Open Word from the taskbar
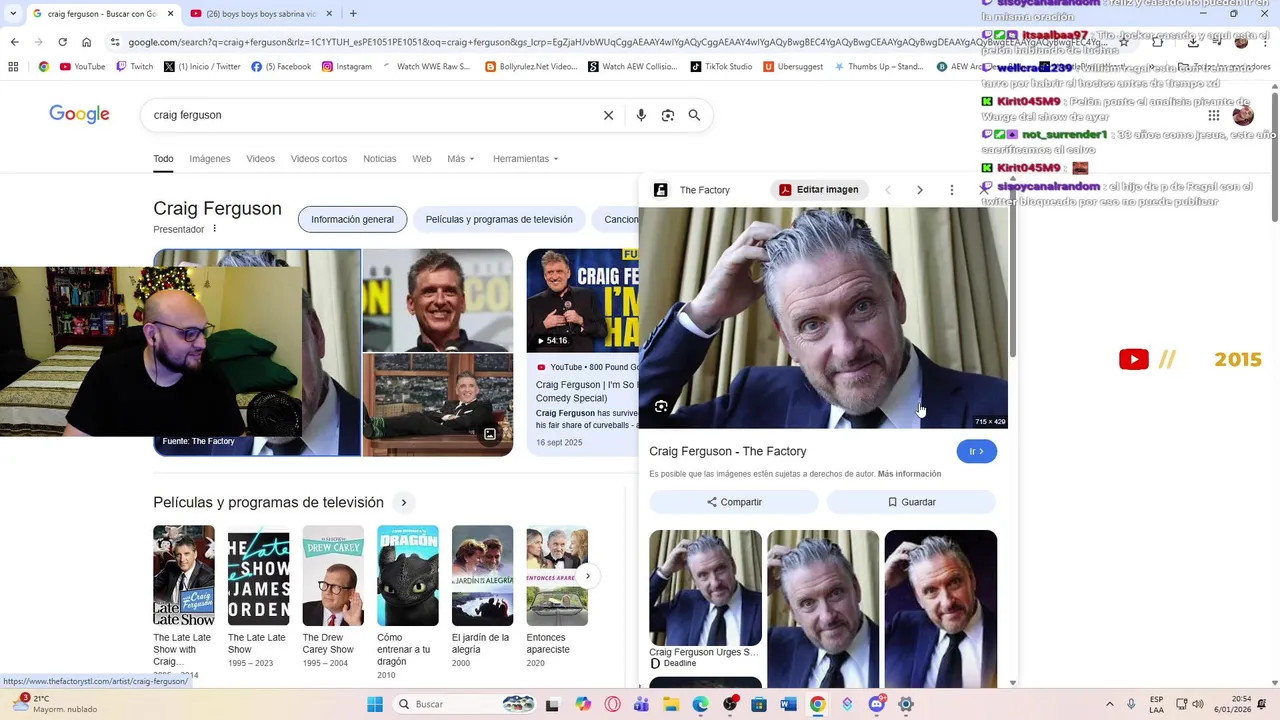The height and width of the screenshot is (720, 1280). (x=788, y=704)
